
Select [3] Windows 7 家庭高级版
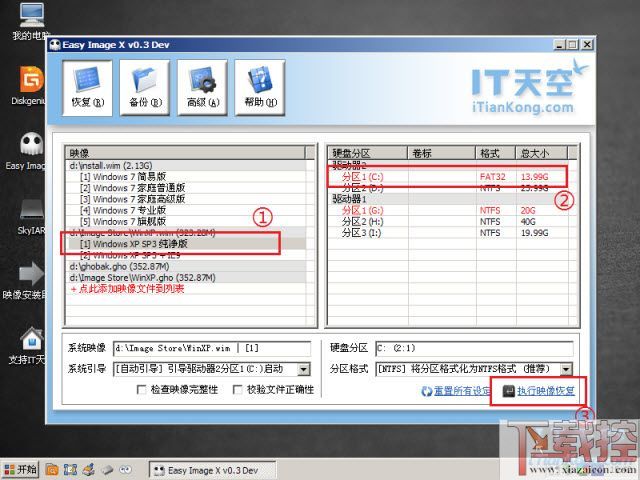point(132,199)
